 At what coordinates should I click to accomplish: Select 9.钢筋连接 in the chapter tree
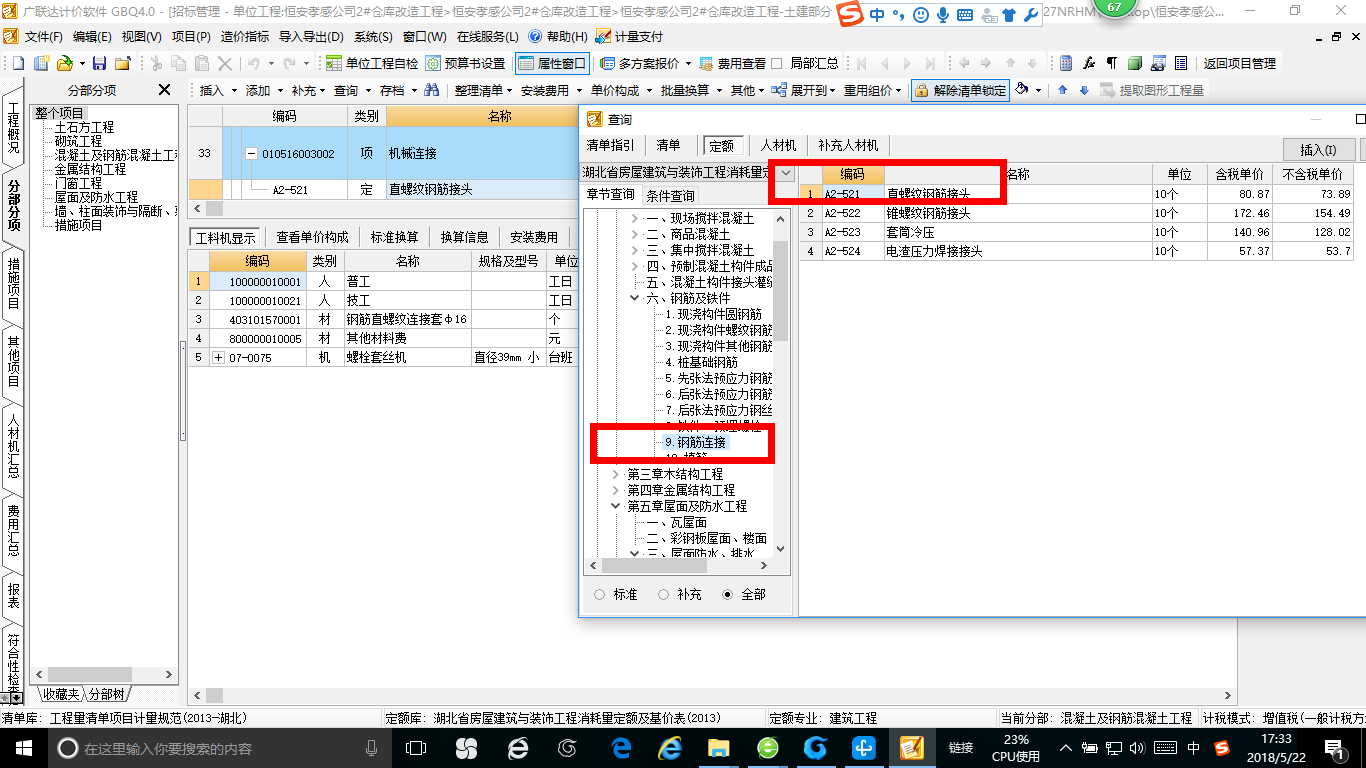696,442
